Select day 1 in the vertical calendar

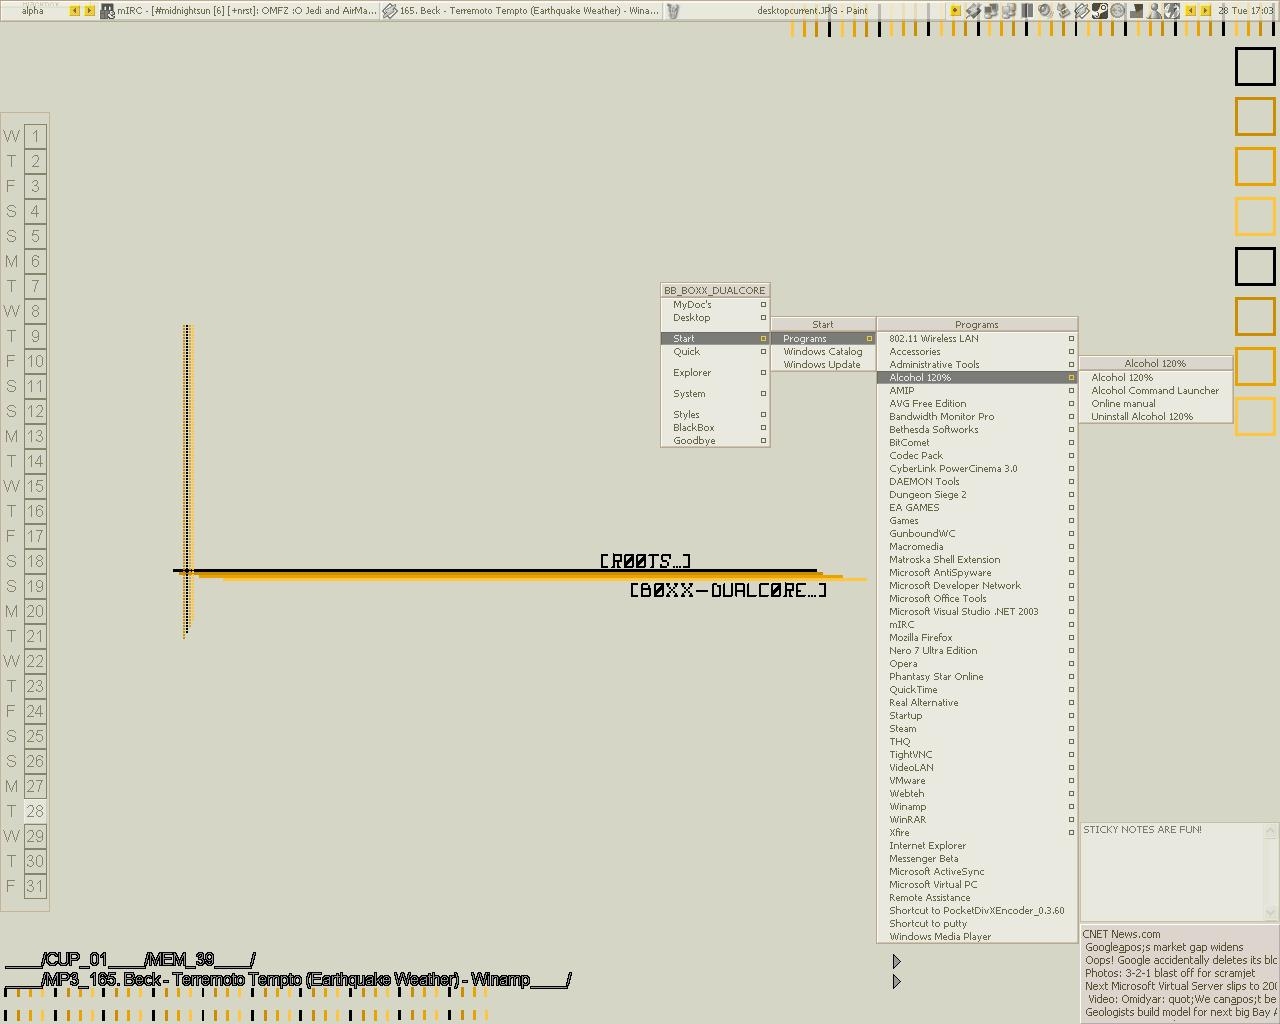point(35,136)
